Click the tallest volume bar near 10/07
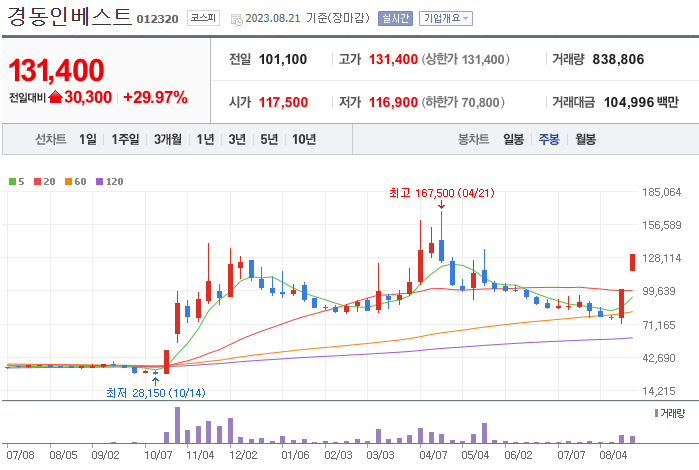This screenshot has width=699, height=470. (x=177, y=425)
